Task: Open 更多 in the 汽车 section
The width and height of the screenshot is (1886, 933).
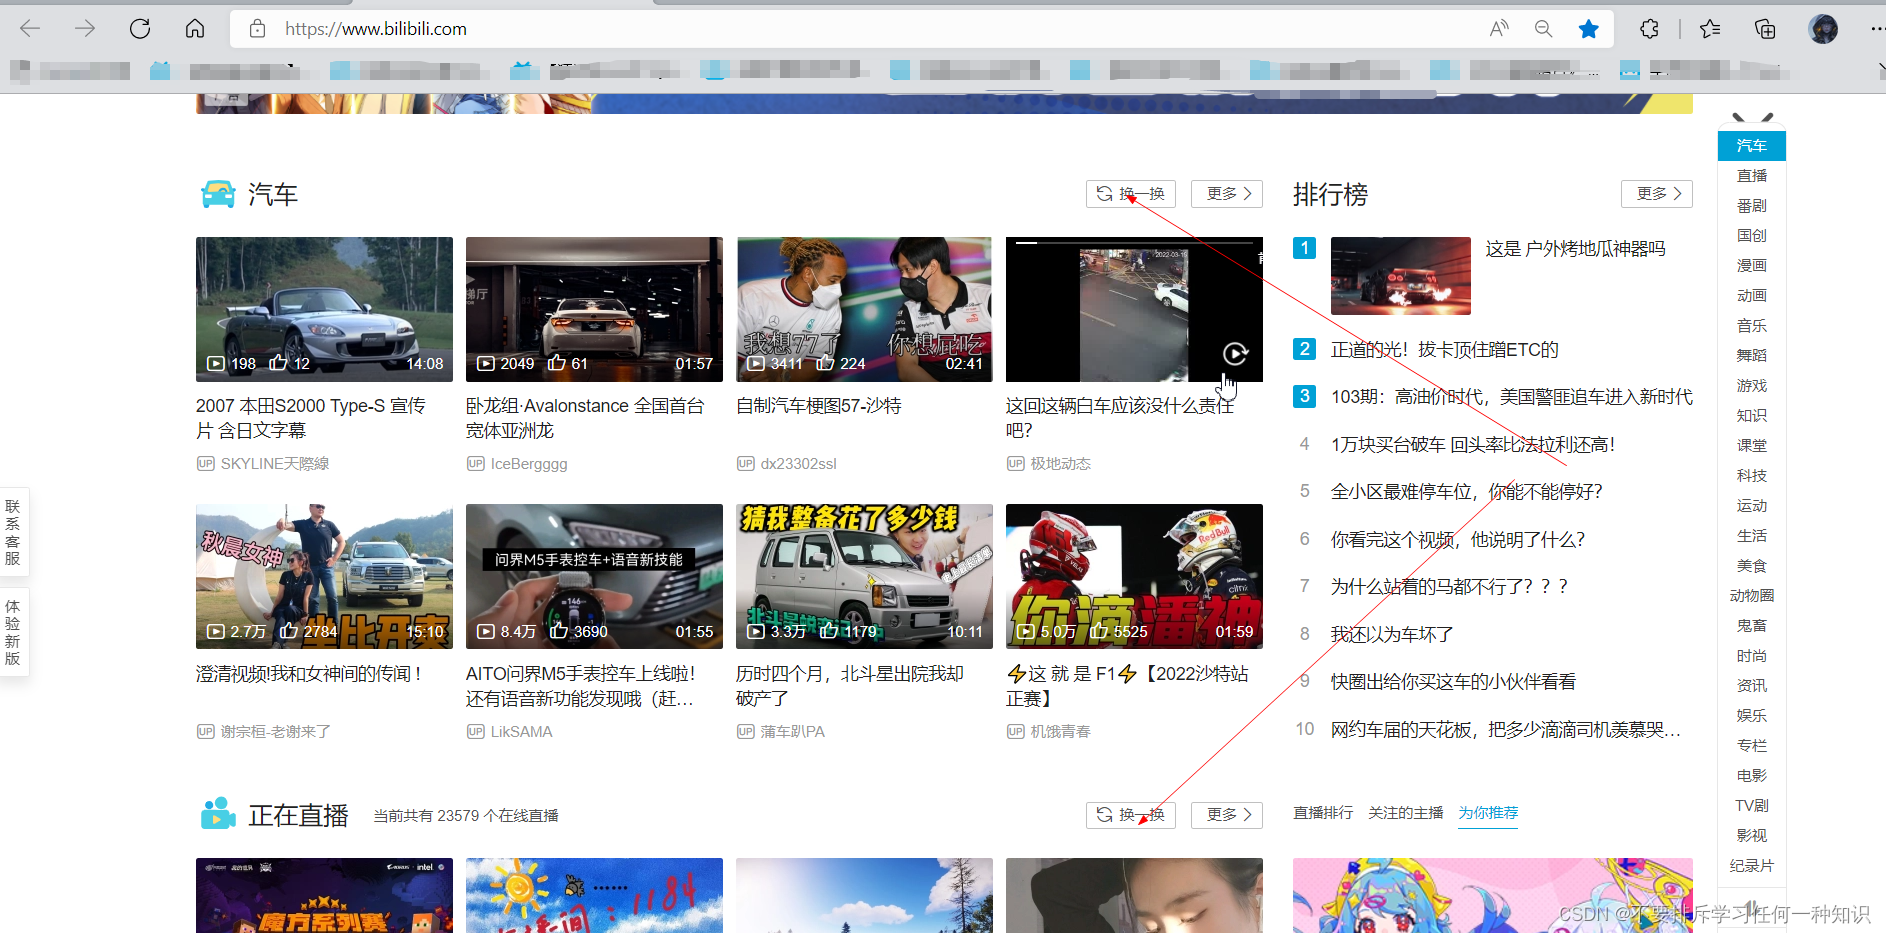Action: [1227, 193]
